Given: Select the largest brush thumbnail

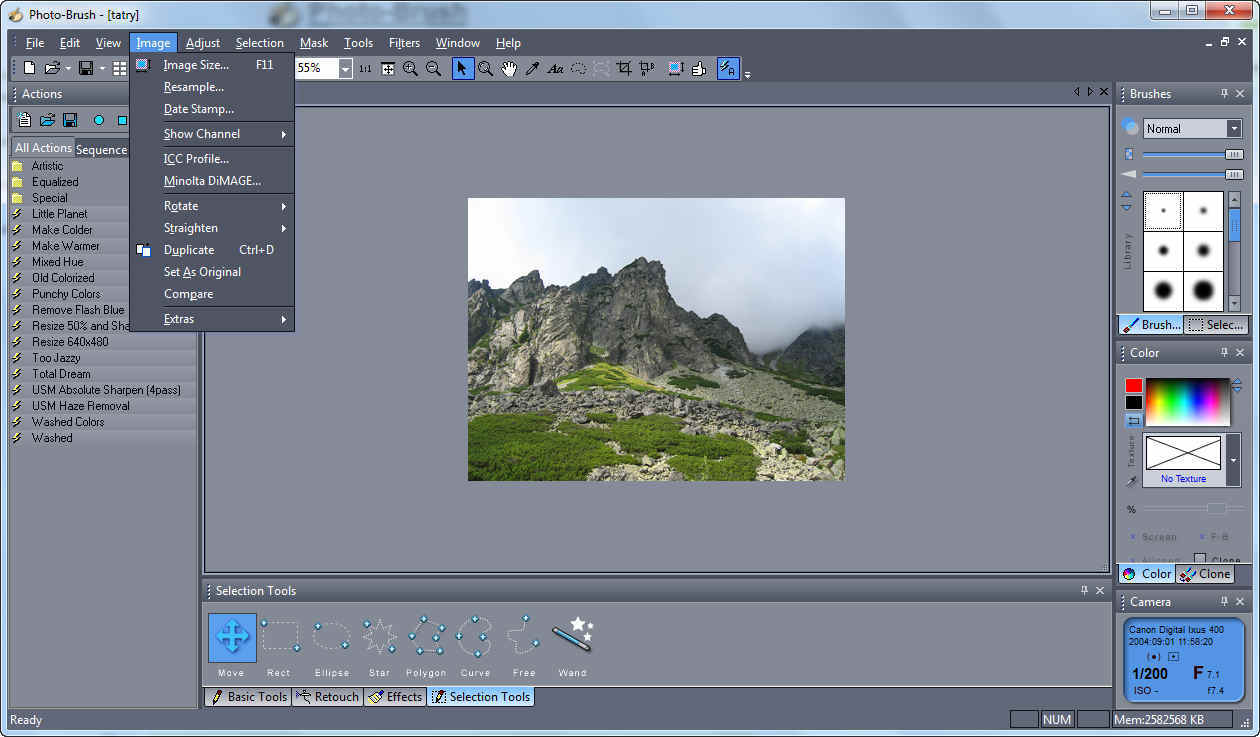Looking at the screenshot, I should pos(1204,292).
